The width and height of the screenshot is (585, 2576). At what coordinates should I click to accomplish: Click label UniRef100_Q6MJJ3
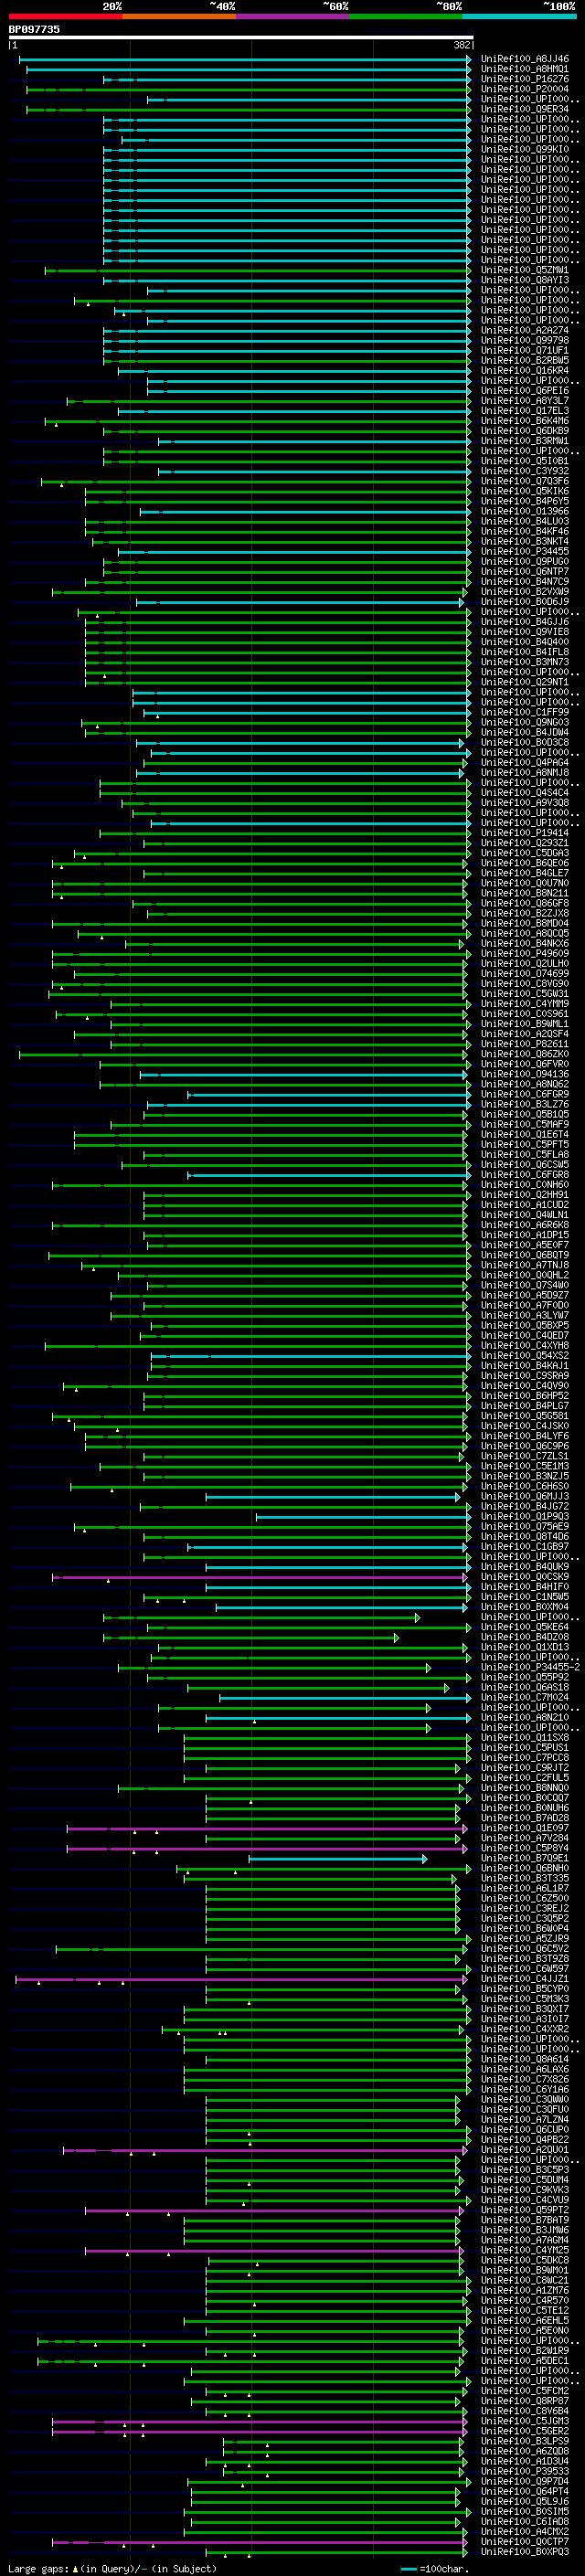(x=525, y=1497)
